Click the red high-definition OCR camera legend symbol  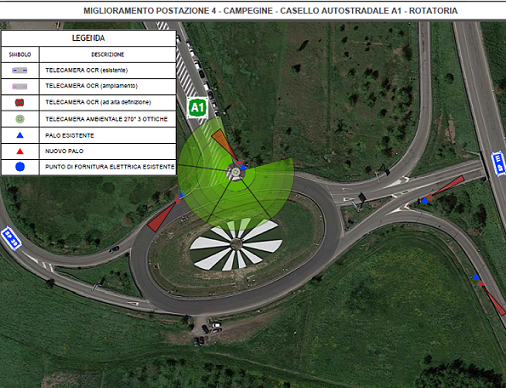[20, 102]
